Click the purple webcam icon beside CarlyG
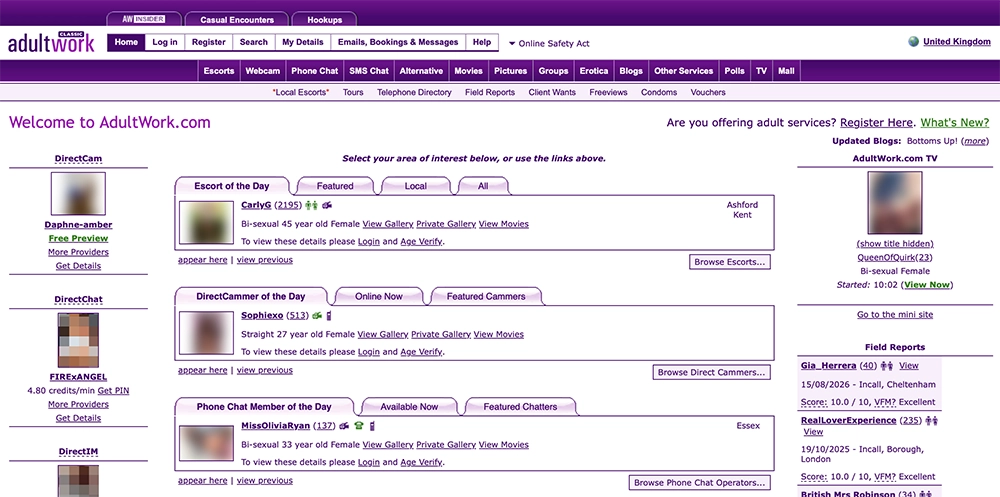 tap(327, 205)
